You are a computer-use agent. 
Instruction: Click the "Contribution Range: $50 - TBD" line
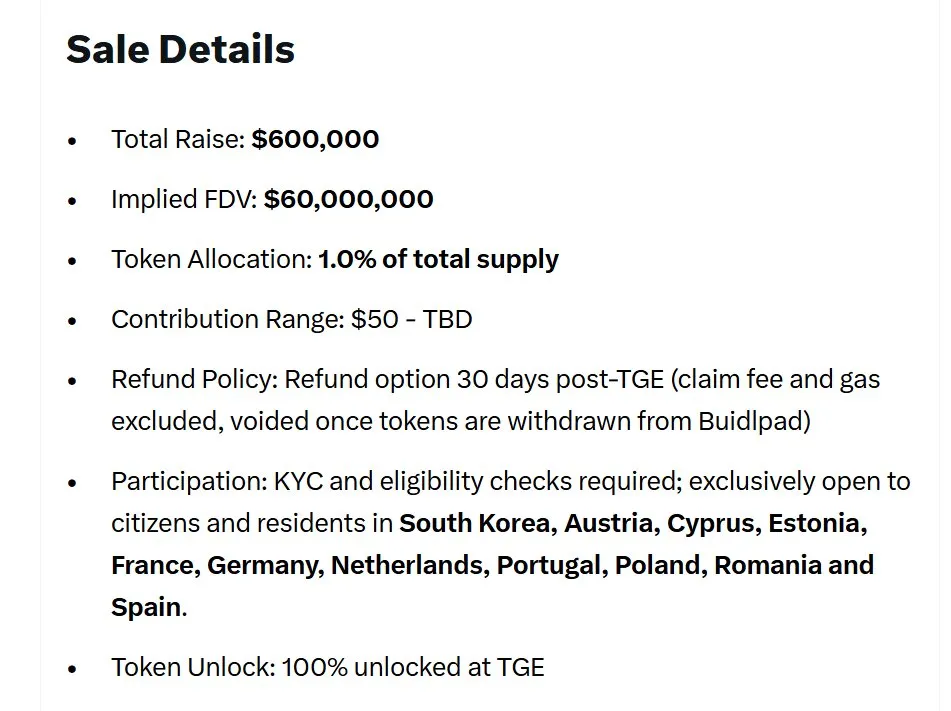(291, 319)
